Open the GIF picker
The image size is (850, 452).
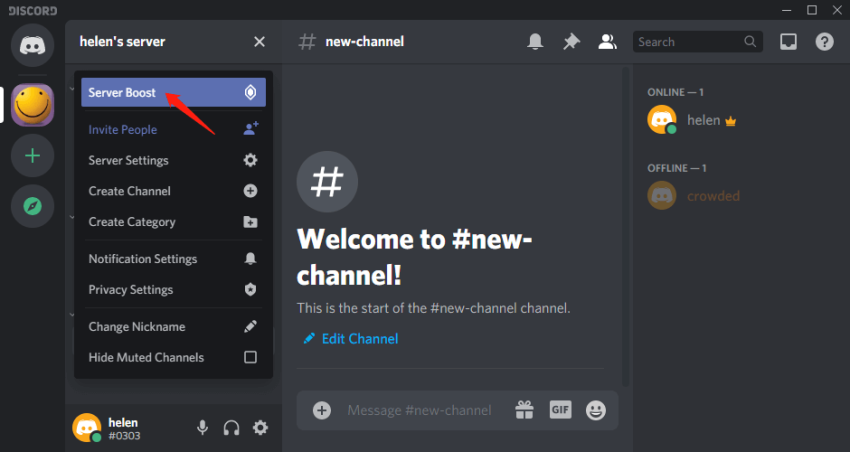pyautogui.click(x=560, y=410)
